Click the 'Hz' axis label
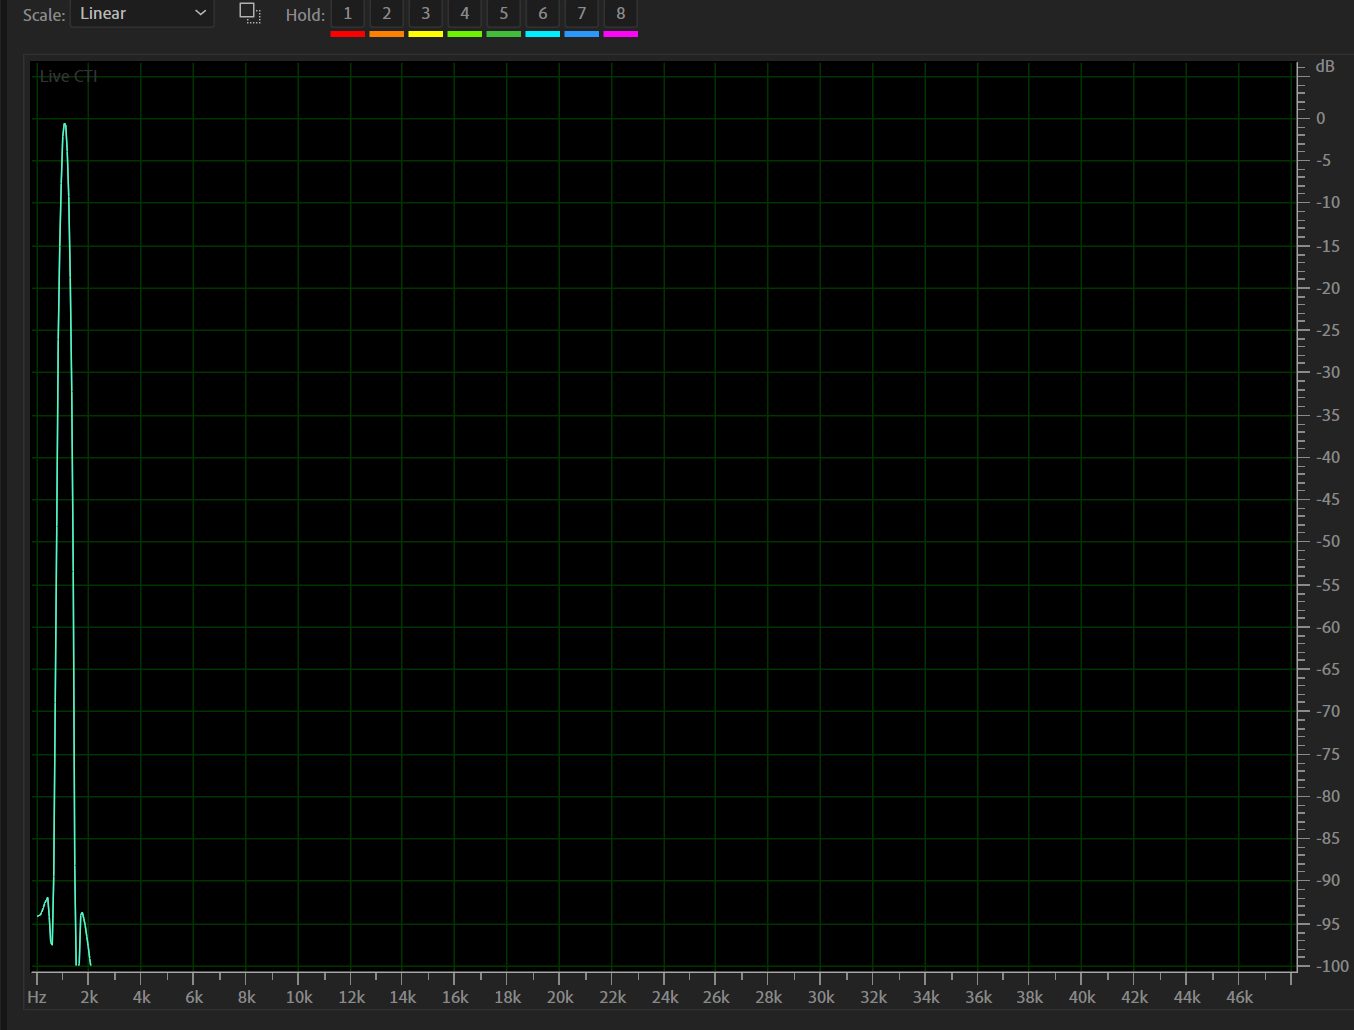The image size is (1354, 1030). click(x=37, y=997)
